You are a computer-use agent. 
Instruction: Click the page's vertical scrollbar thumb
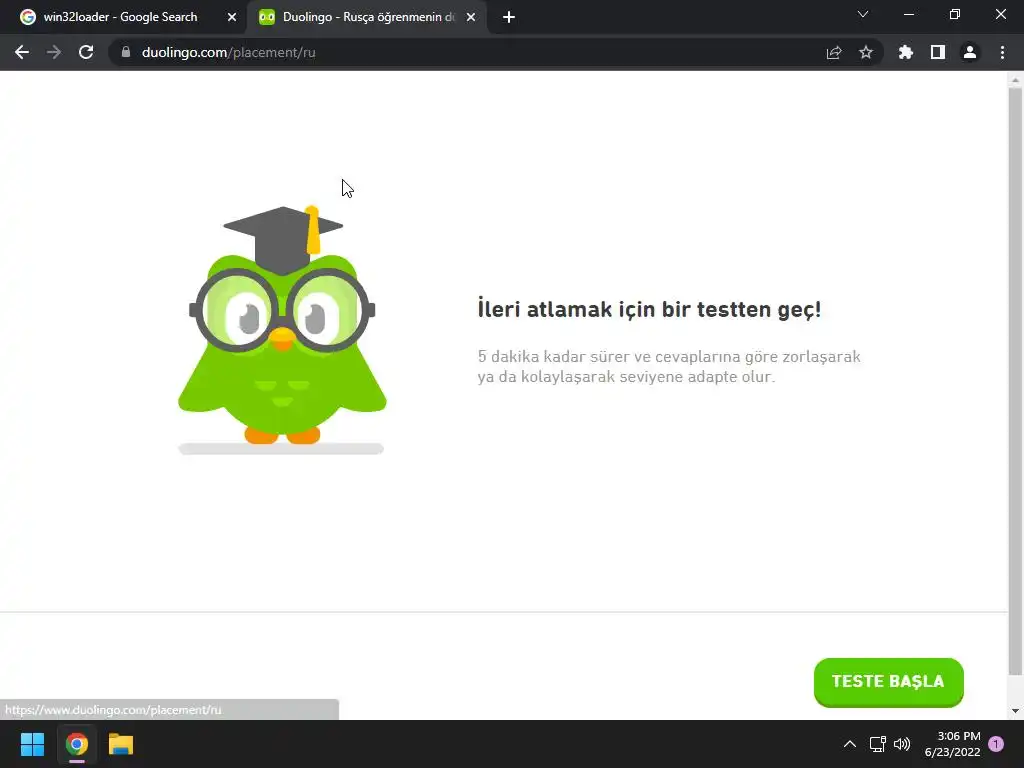coord(1015,382)
